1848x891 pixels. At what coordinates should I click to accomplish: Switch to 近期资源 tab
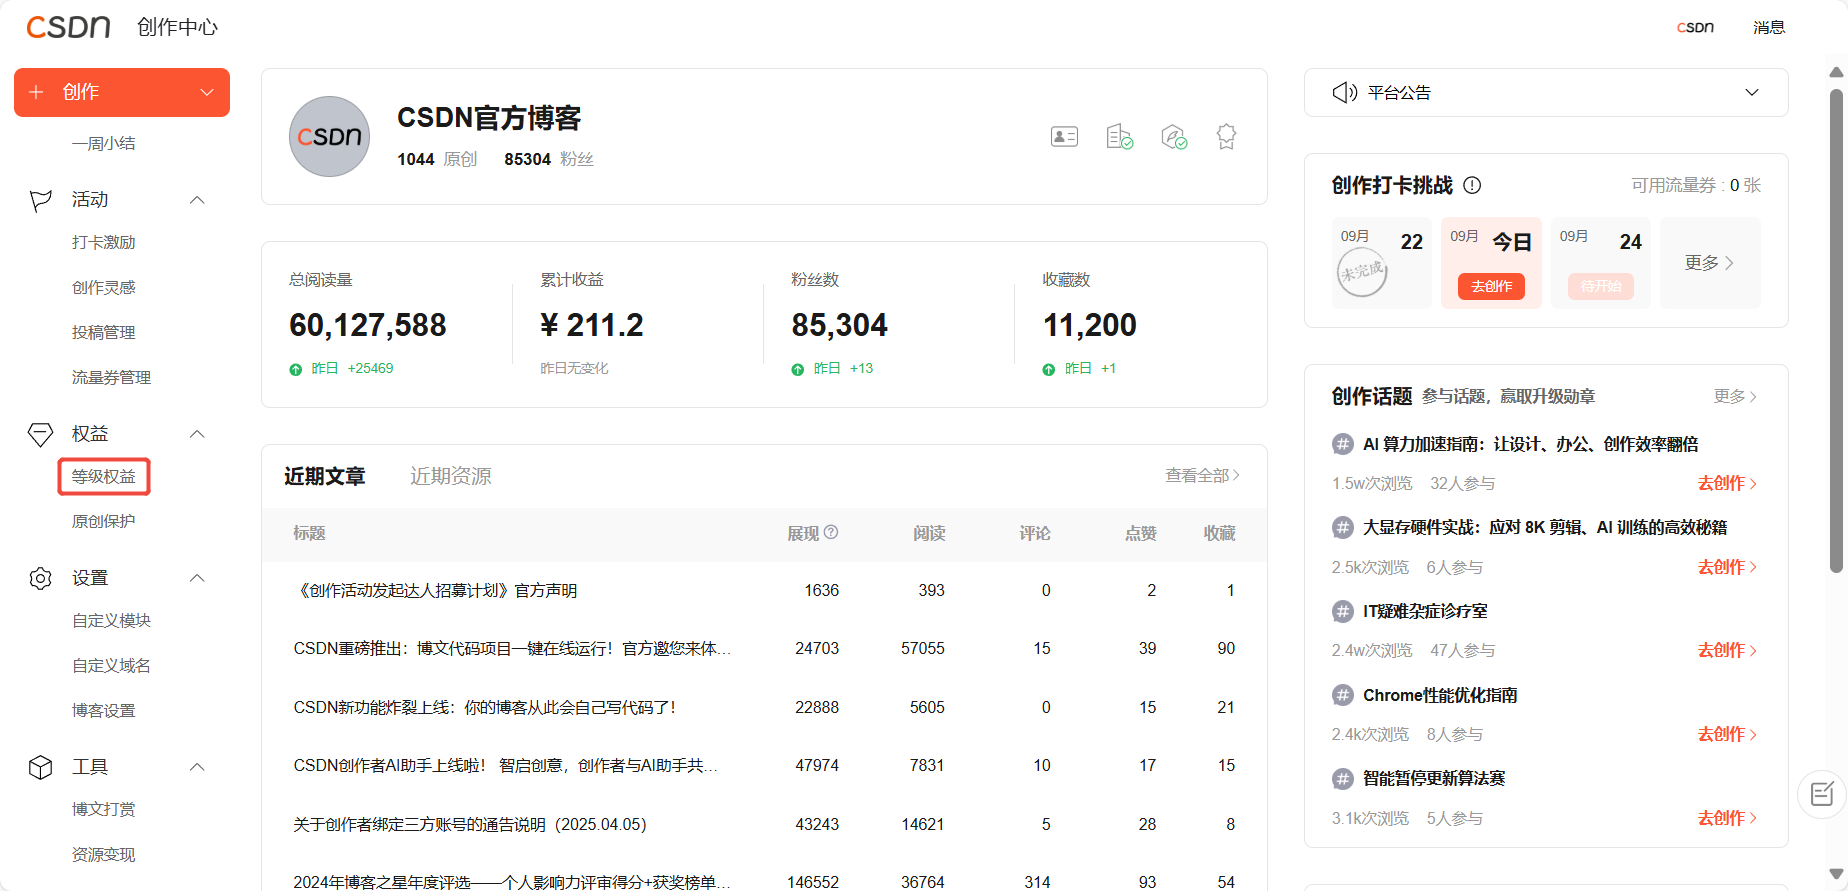(x=451, y=476)
